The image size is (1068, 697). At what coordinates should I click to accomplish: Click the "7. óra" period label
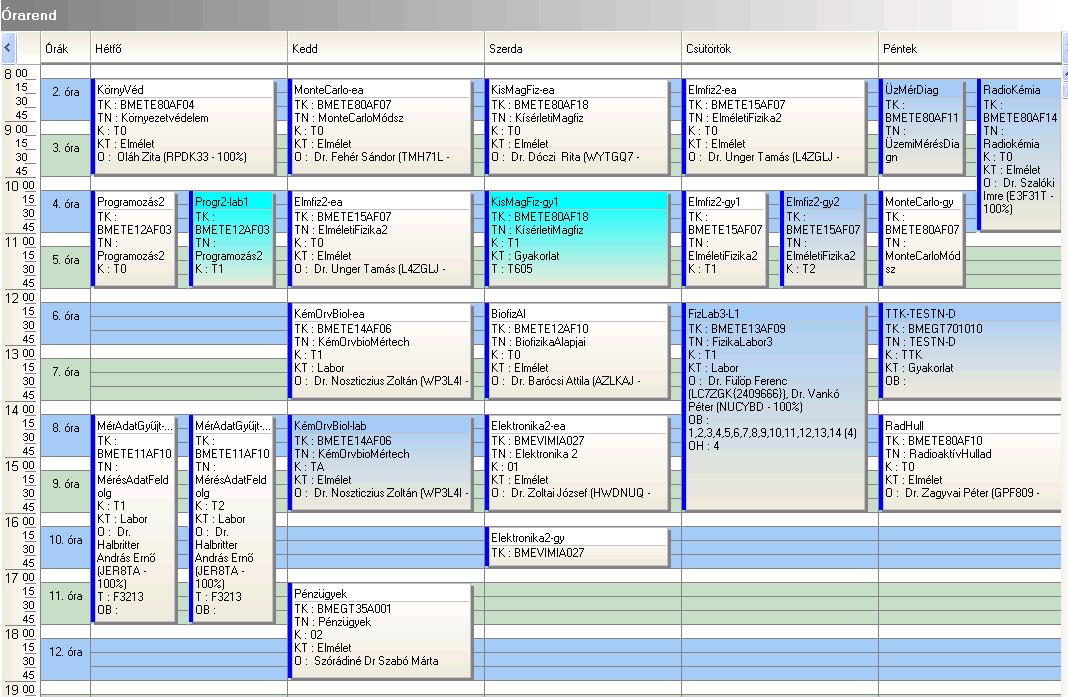[x=65, y=372]
